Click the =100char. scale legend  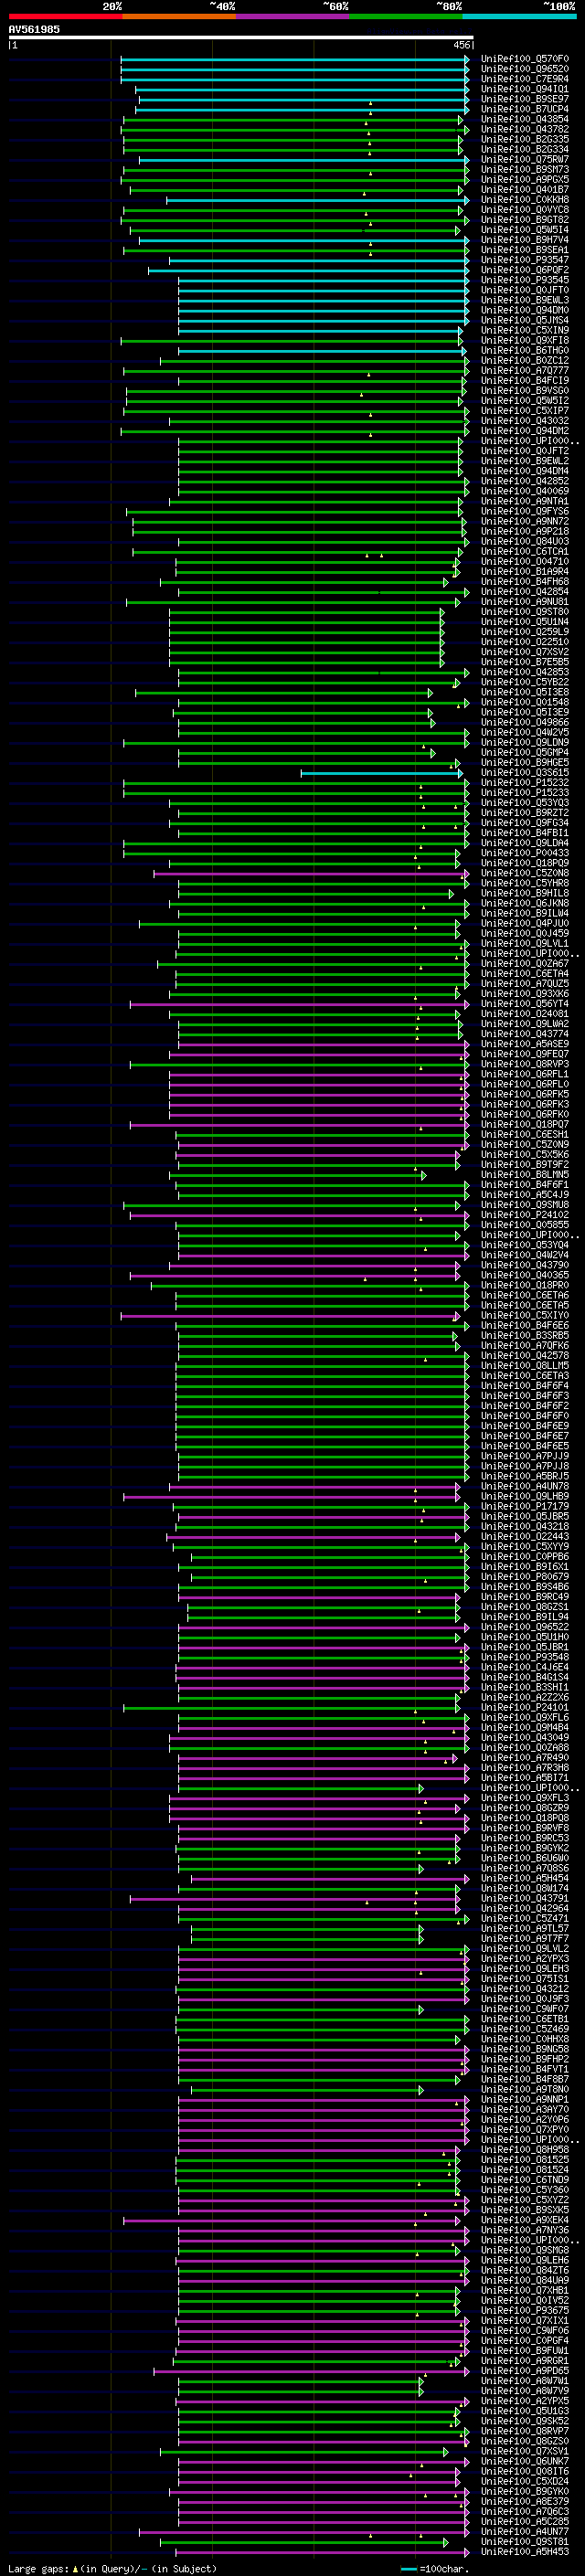(435, 2569)
